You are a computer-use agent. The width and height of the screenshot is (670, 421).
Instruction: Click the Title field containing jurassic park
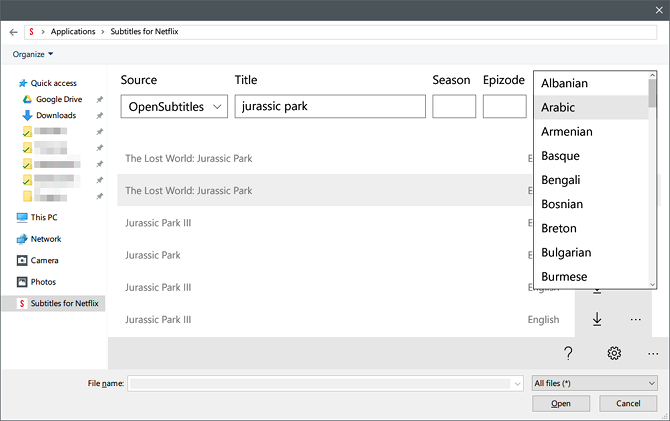330,106
